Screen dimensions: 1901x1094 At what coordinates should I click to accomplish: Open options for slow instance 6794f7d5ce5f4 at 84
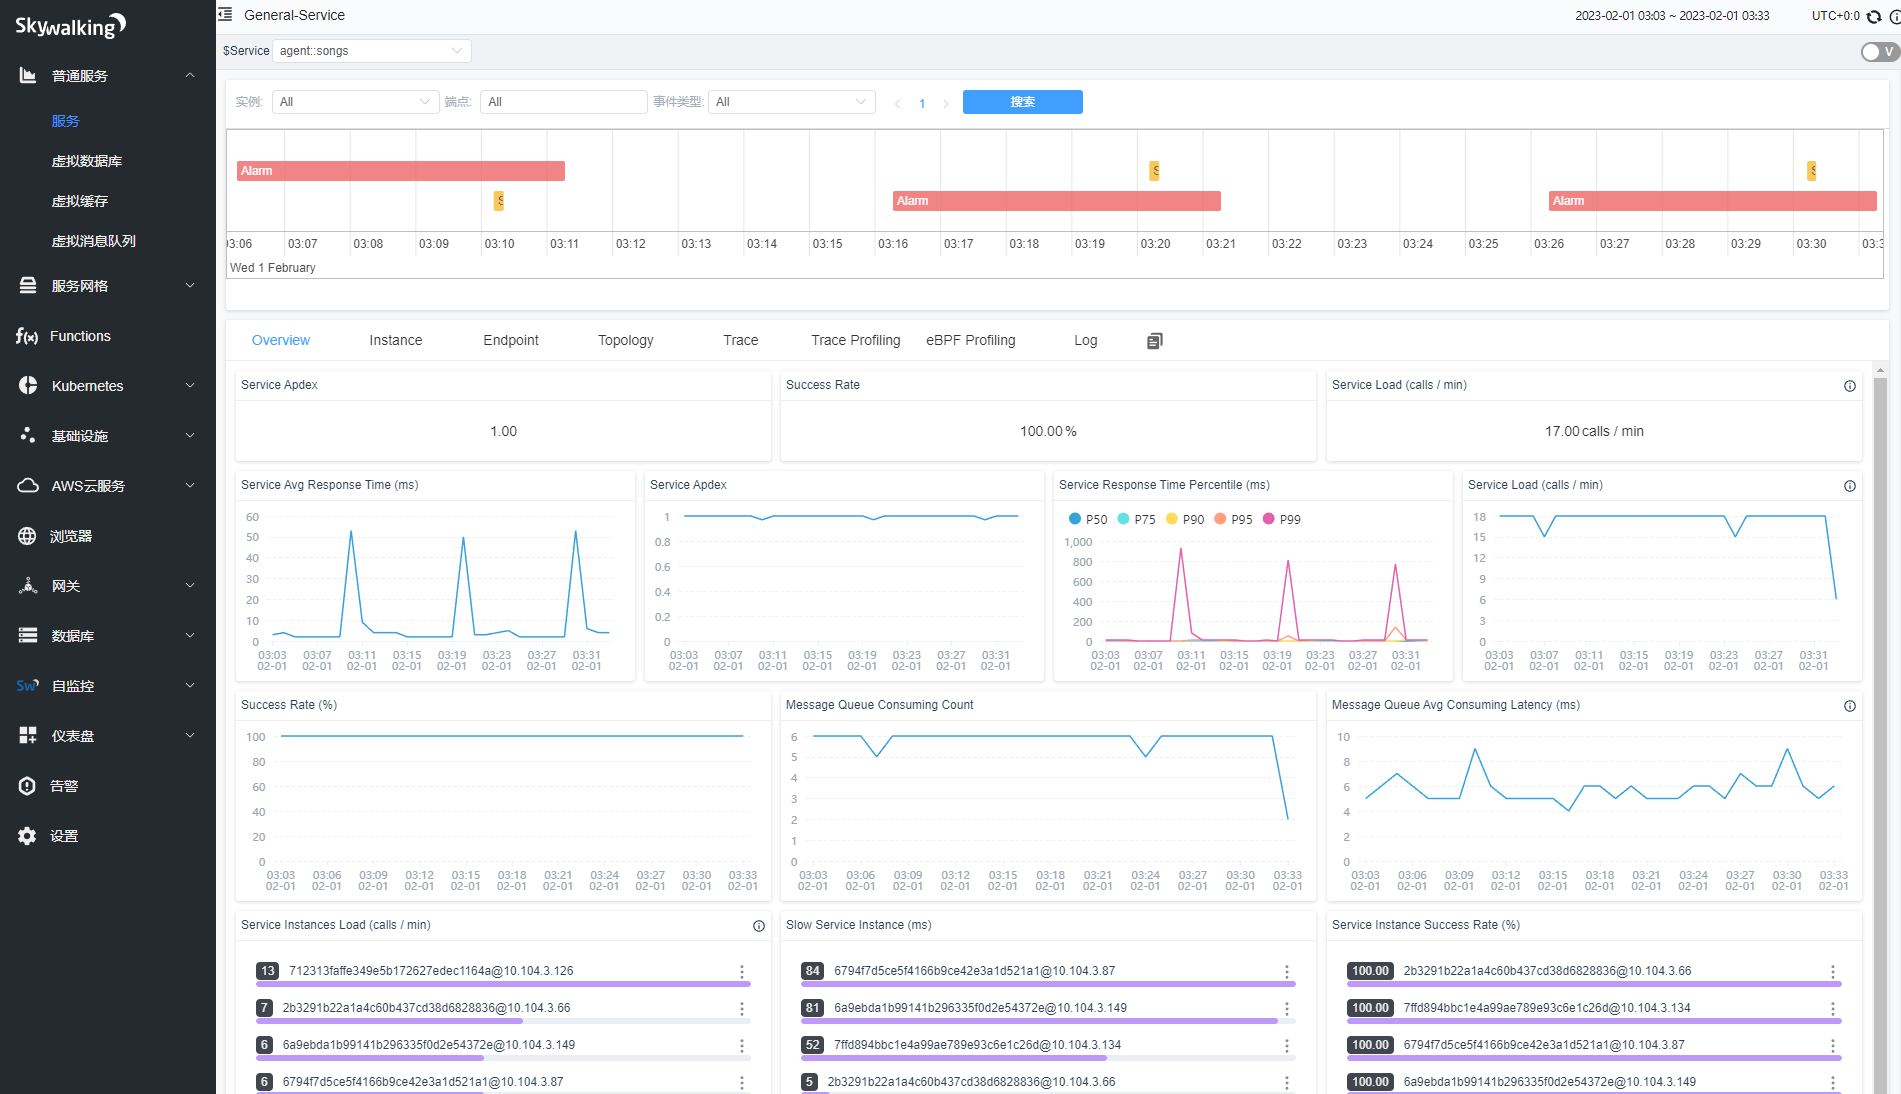click(x=1287, y=971)
